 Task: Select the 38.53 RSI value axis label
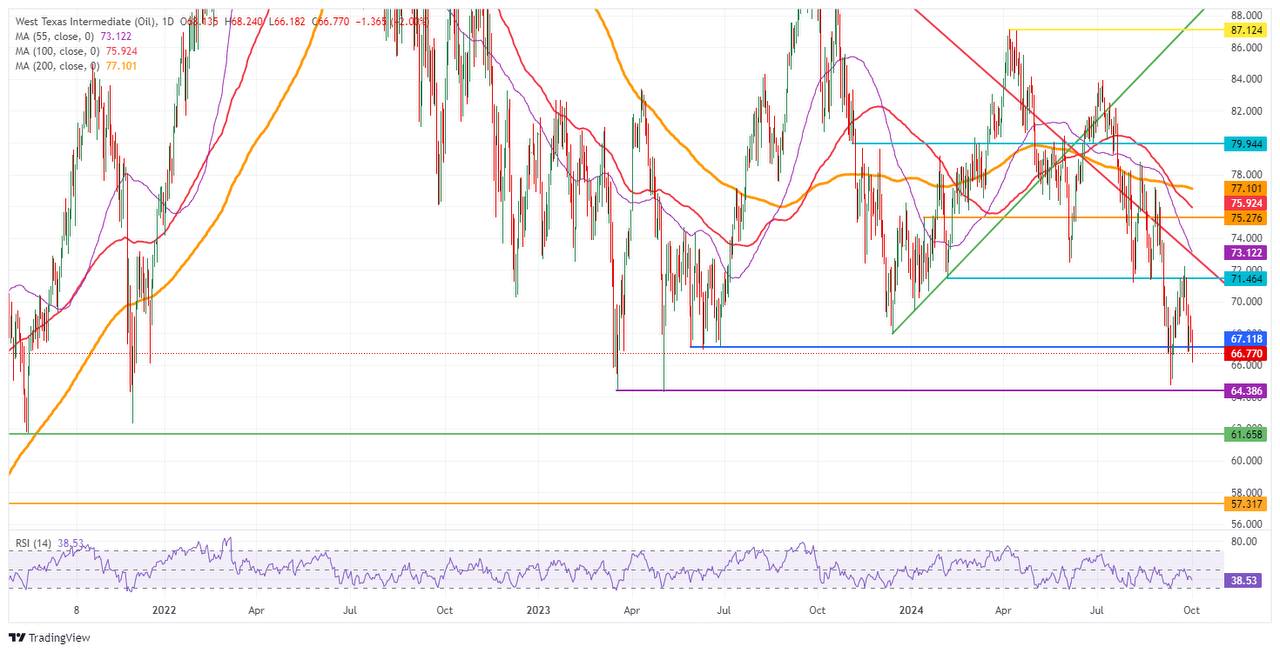pos(1245,579)
